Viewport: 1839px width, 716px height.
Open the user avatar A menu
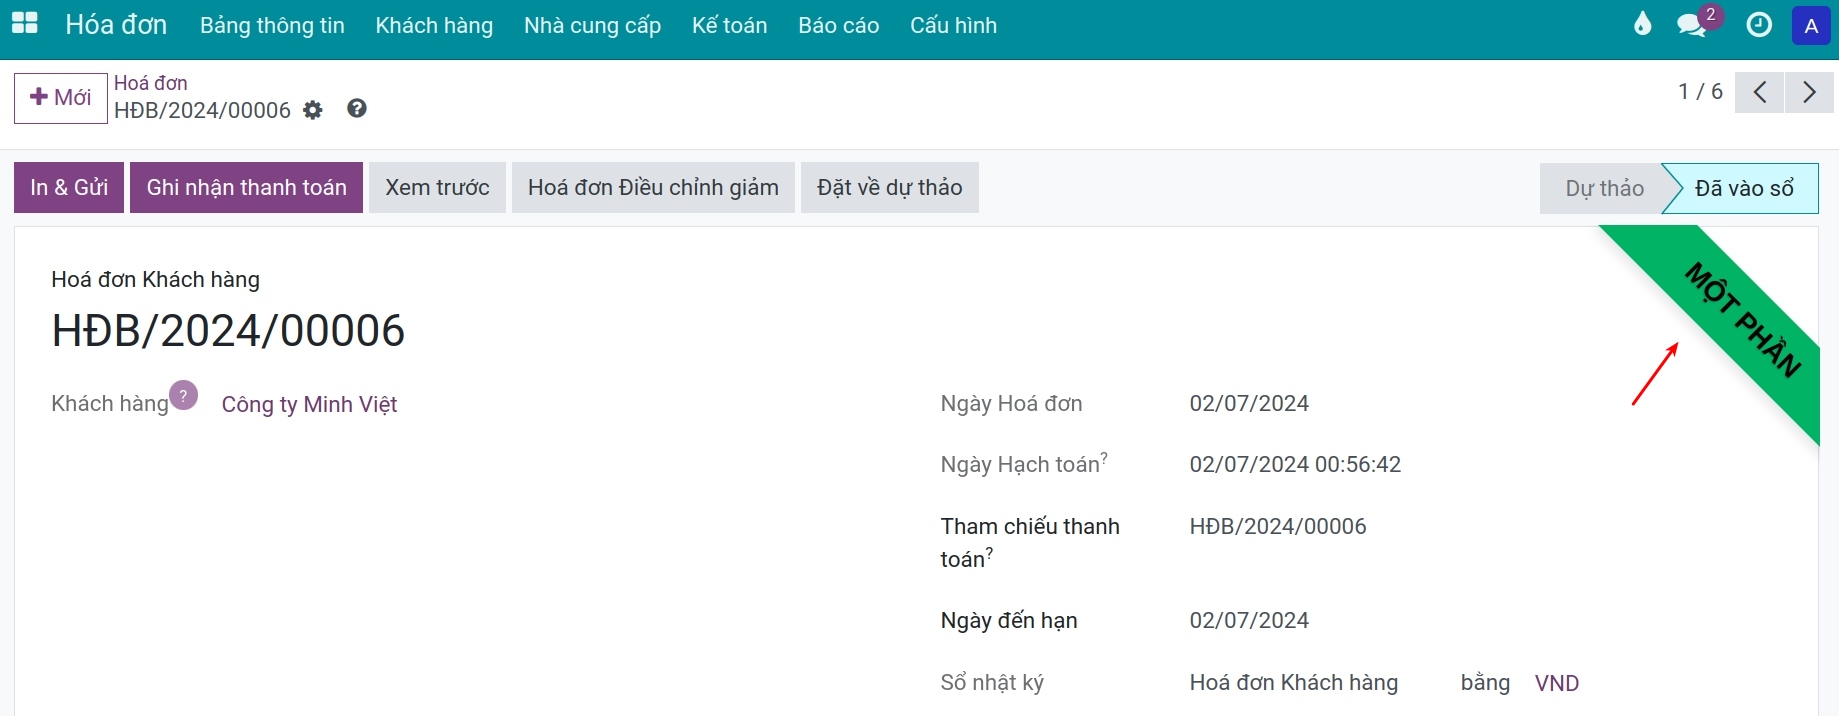pos(1811,26)
